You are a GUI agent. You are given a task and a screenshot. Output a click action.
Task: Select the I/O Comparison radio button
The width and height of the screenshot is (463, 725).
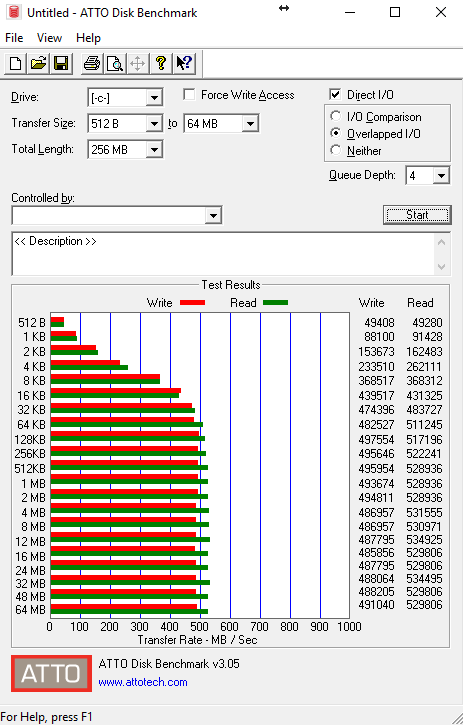click(336, 116)
